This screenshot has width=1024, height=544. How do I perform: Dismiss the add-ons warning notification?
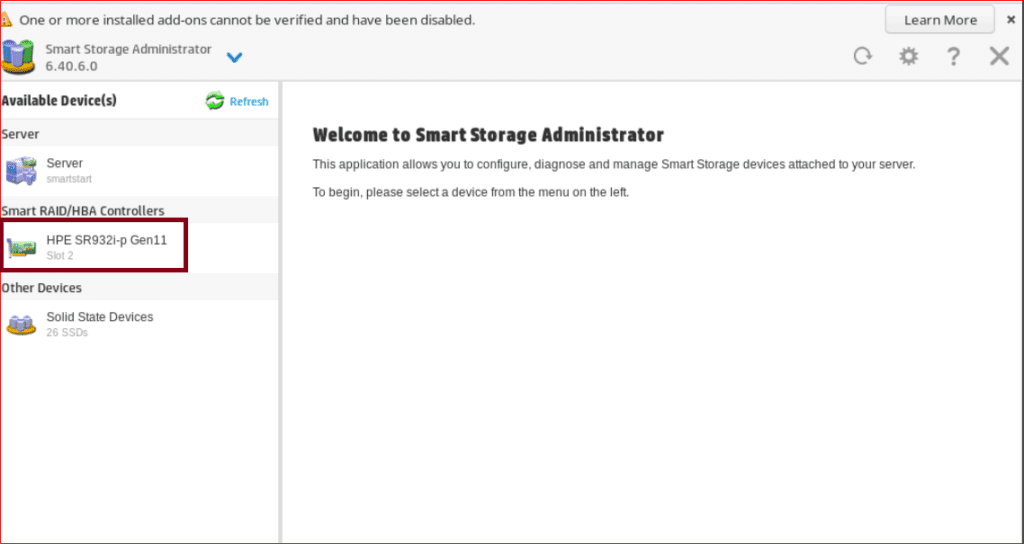(x=1010, y=19)
